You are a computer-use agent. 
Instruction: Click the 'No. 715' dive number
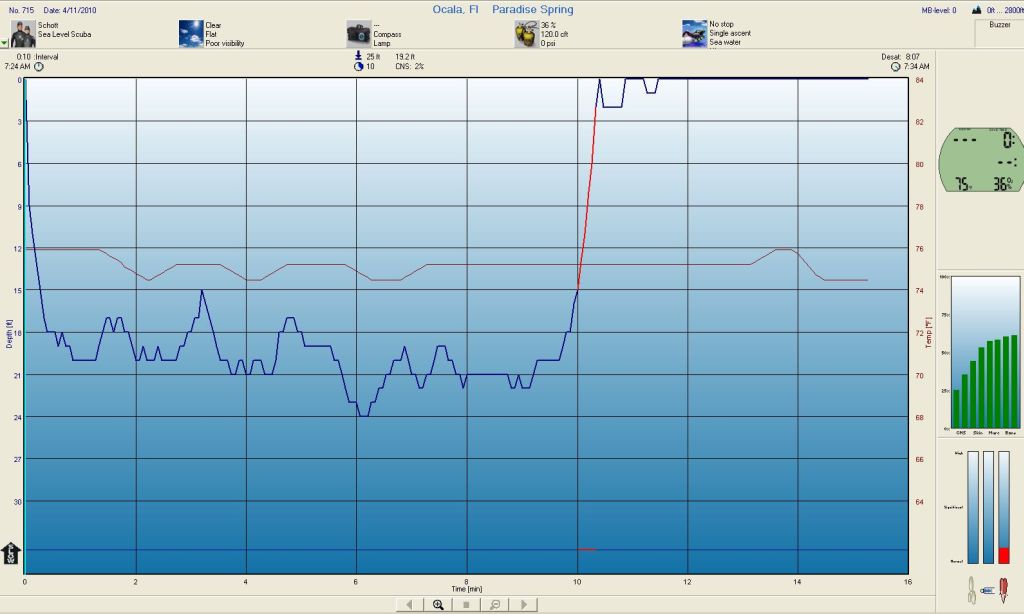coord(22,10)
